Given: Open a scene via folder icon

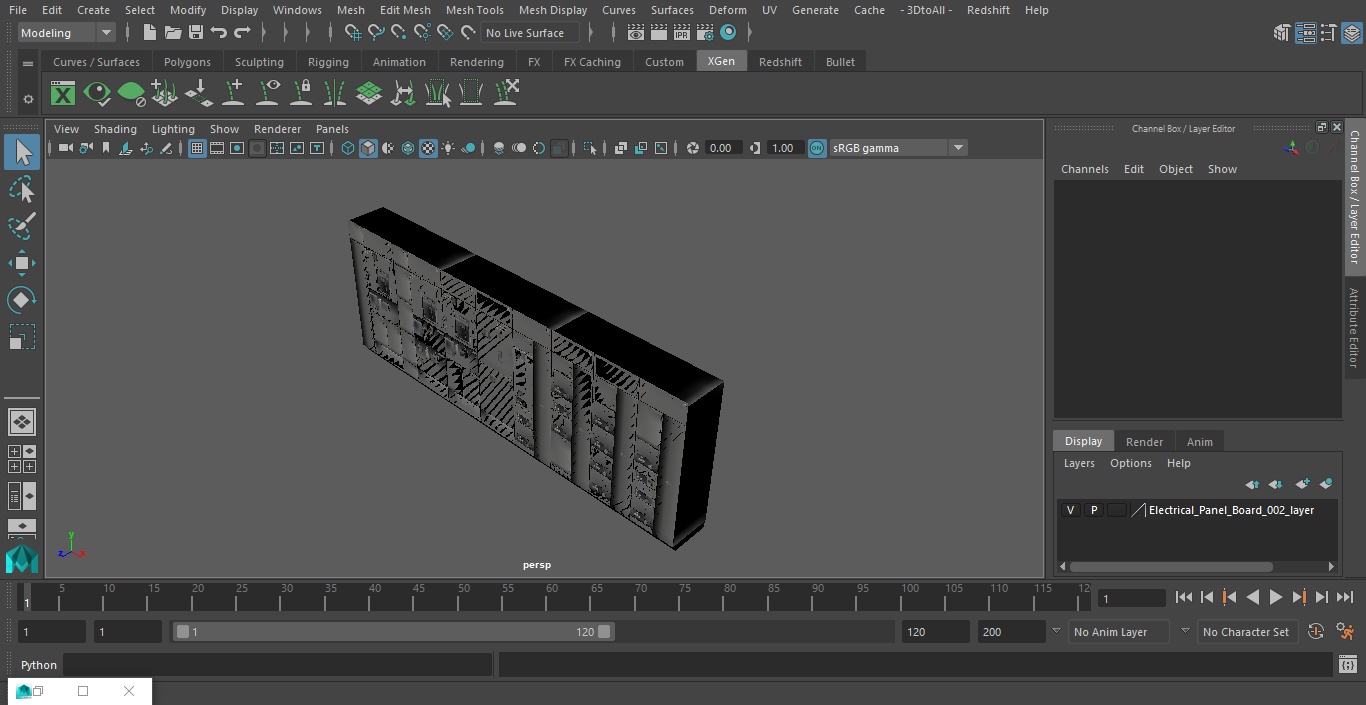Looking at the screenshot, I should pos(172,33).
